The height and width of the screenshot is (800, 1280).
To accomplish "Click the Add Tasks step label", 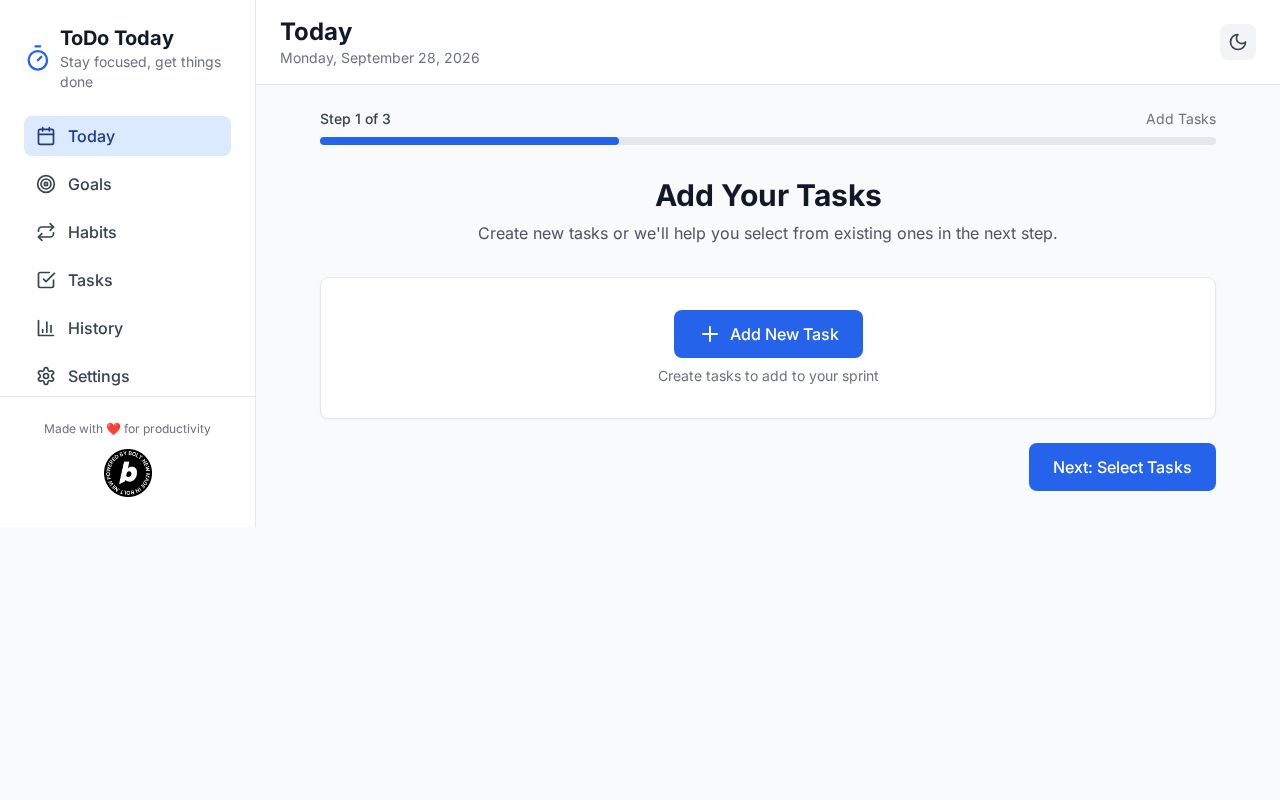I will coord(1181,119).
